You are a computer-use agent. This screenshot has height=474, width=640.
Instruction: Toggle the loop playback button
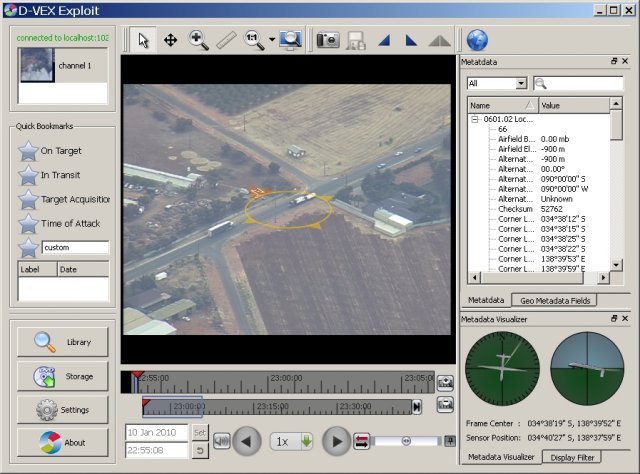coord(362,441)
